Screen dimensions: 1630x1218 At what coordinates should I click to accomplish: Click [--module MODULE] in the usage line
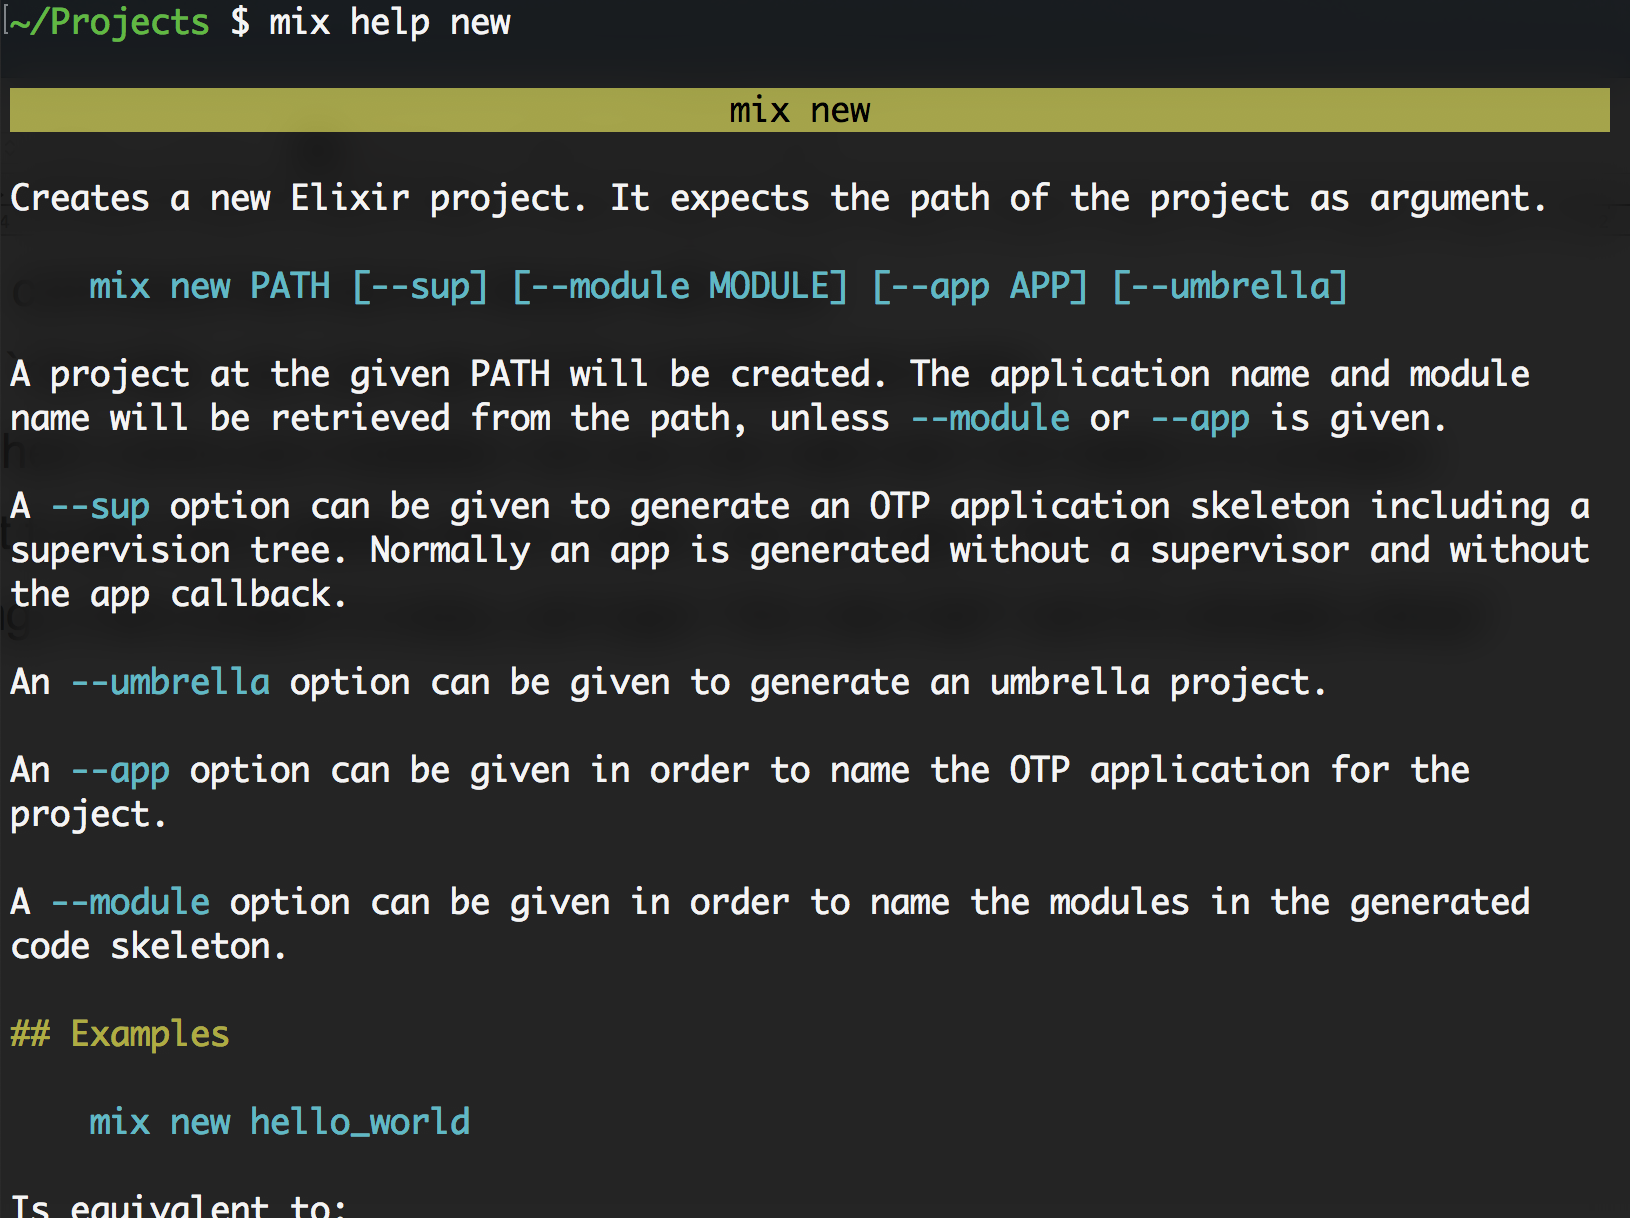tap(680, 286)
